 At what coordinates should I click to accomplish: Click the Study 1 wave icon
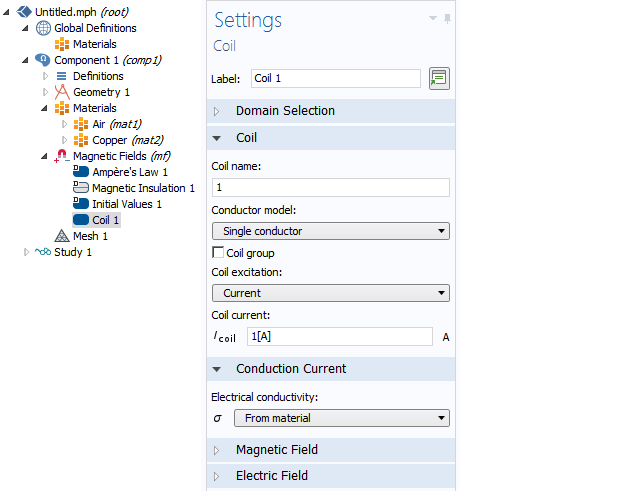[x=43, y=252]
